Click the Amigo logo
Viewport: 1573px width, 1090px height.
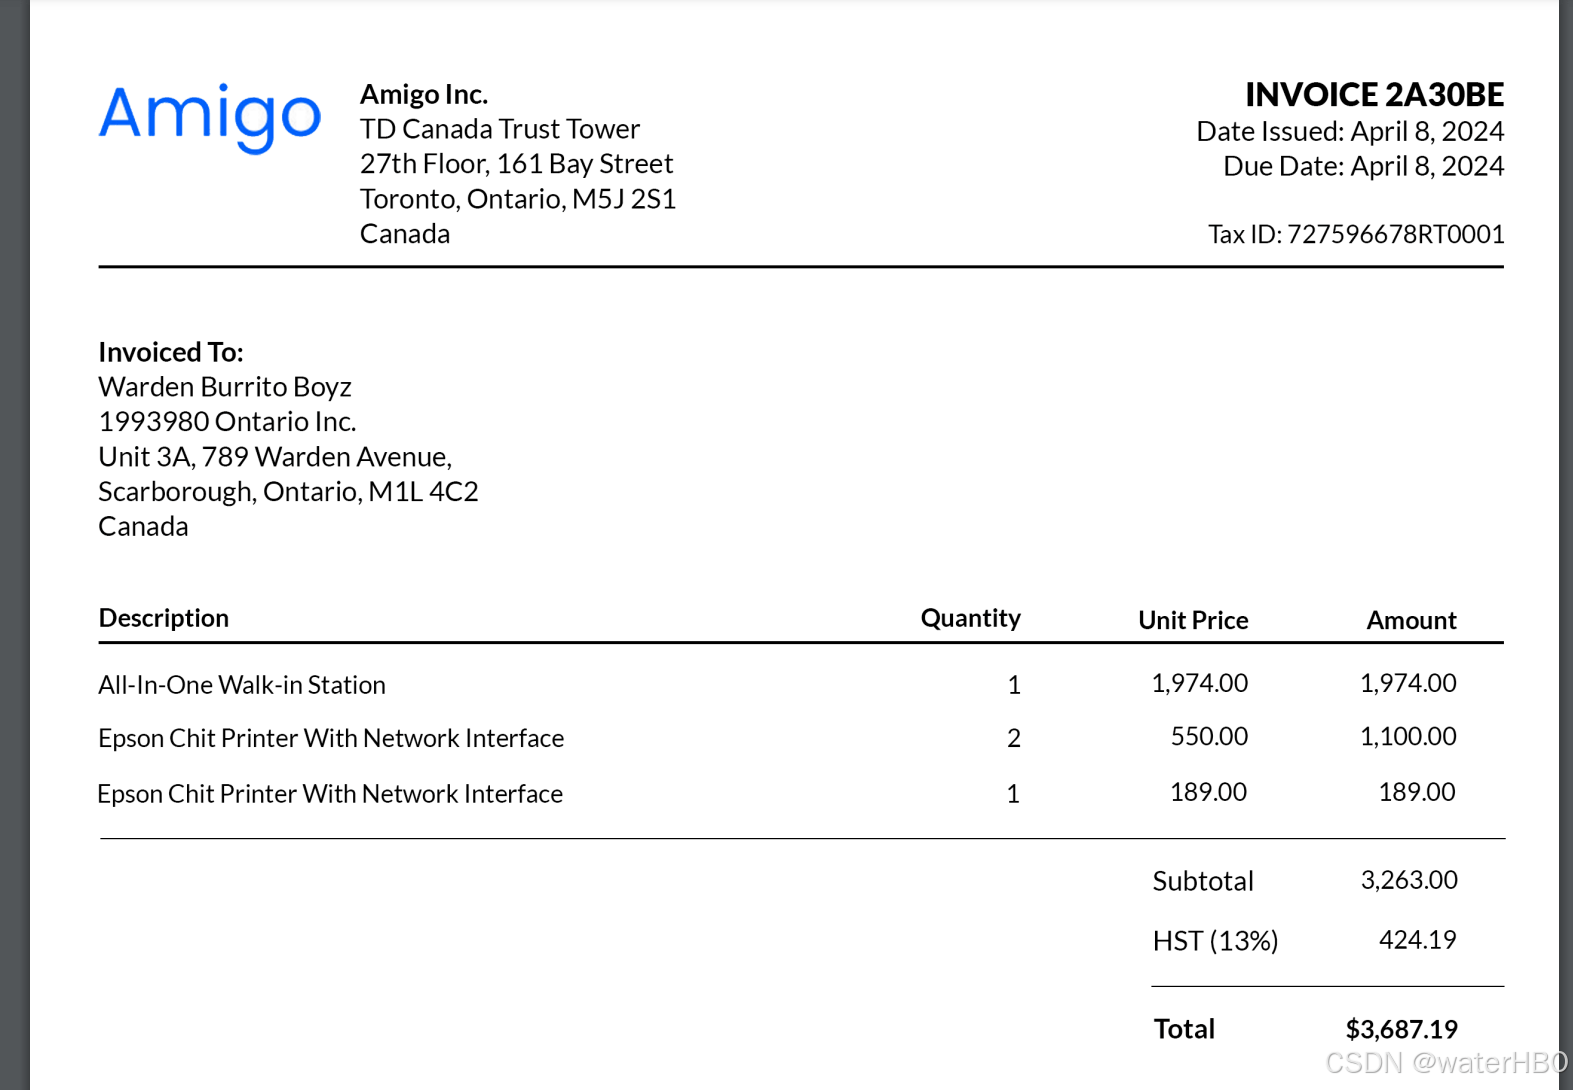click(x=210, y=116)
